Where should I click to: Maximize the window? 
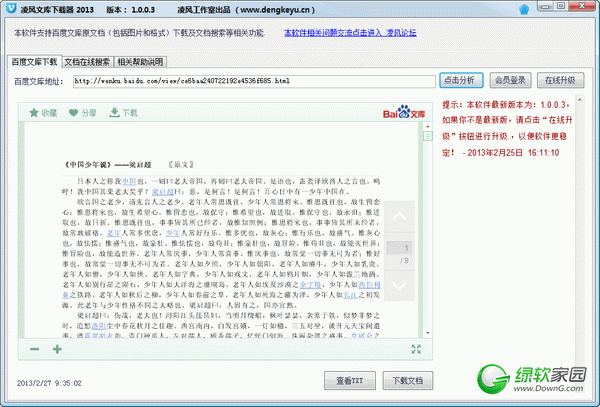point(561,6)
